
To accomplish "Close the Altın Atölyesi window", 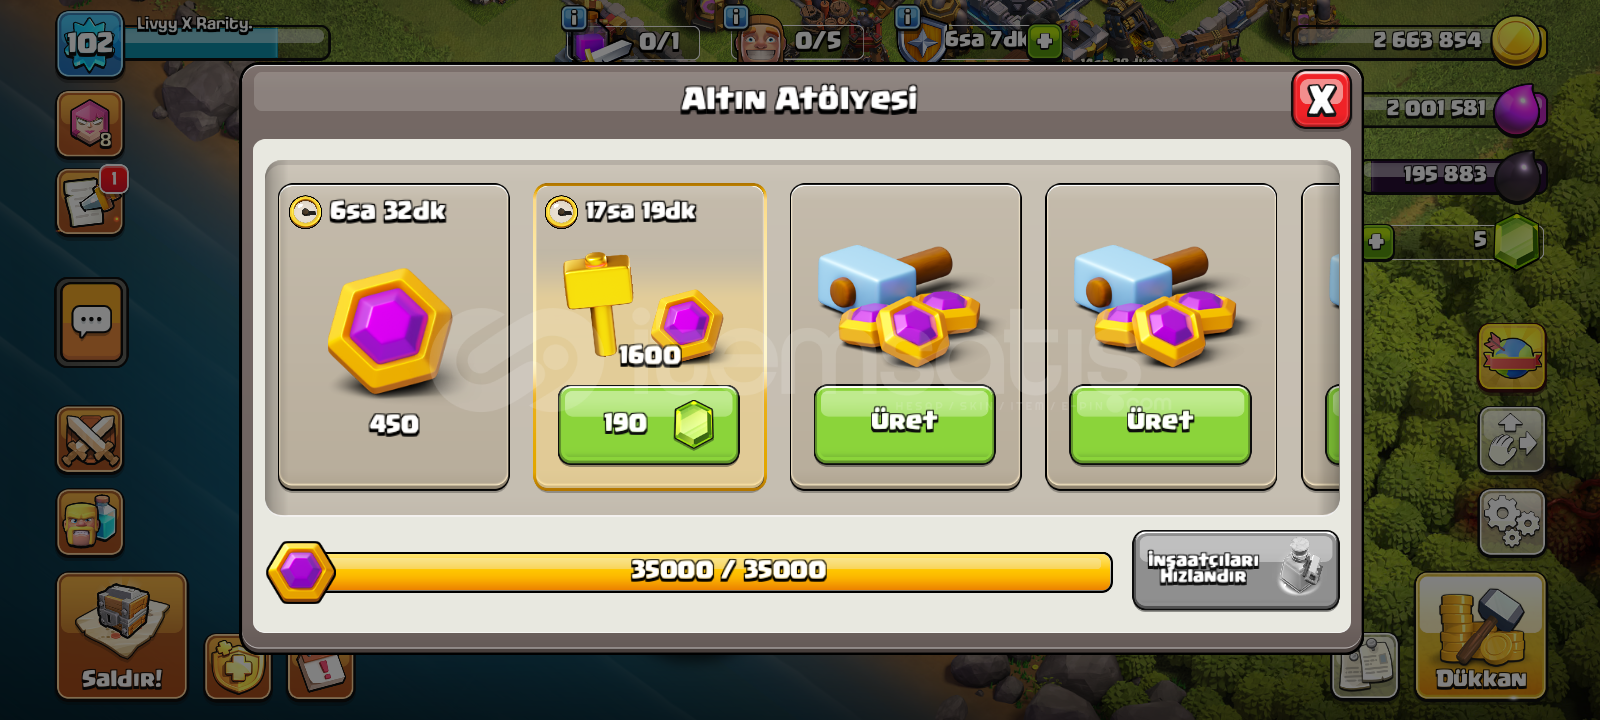I will [1321, 99].
